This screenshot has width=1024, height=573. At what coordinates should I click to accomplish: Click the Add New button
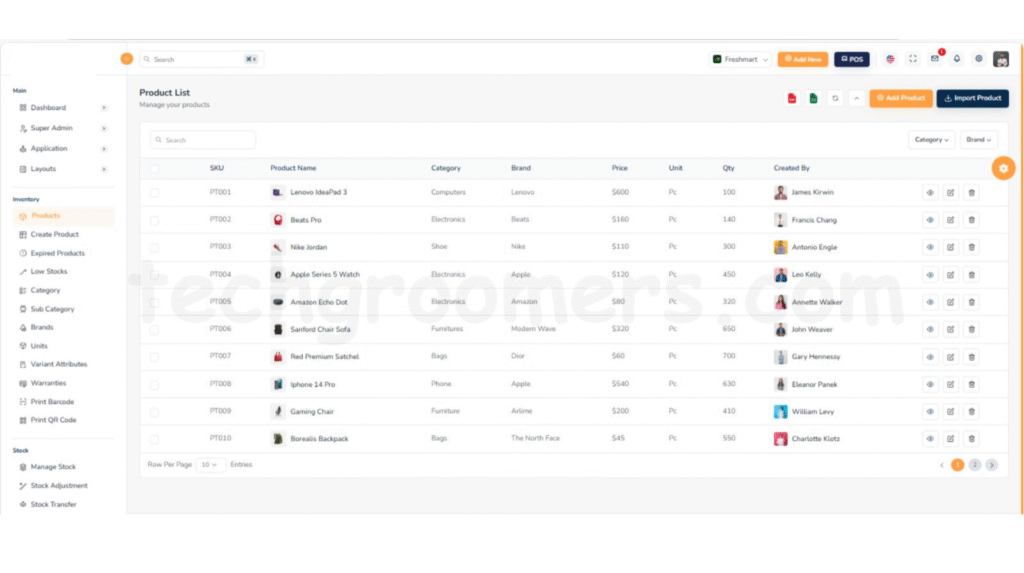[803, 59]
